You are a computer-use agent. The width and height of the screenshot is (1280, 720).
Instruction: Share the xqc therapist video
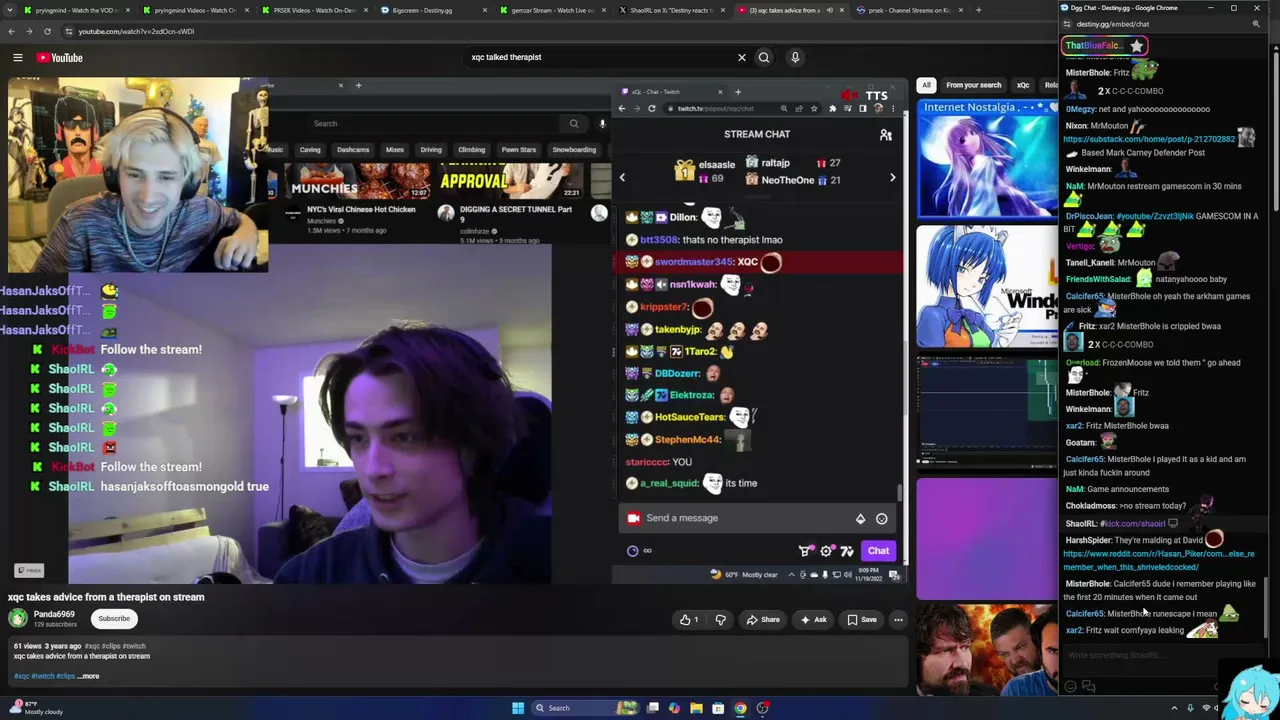click(763, 620)
